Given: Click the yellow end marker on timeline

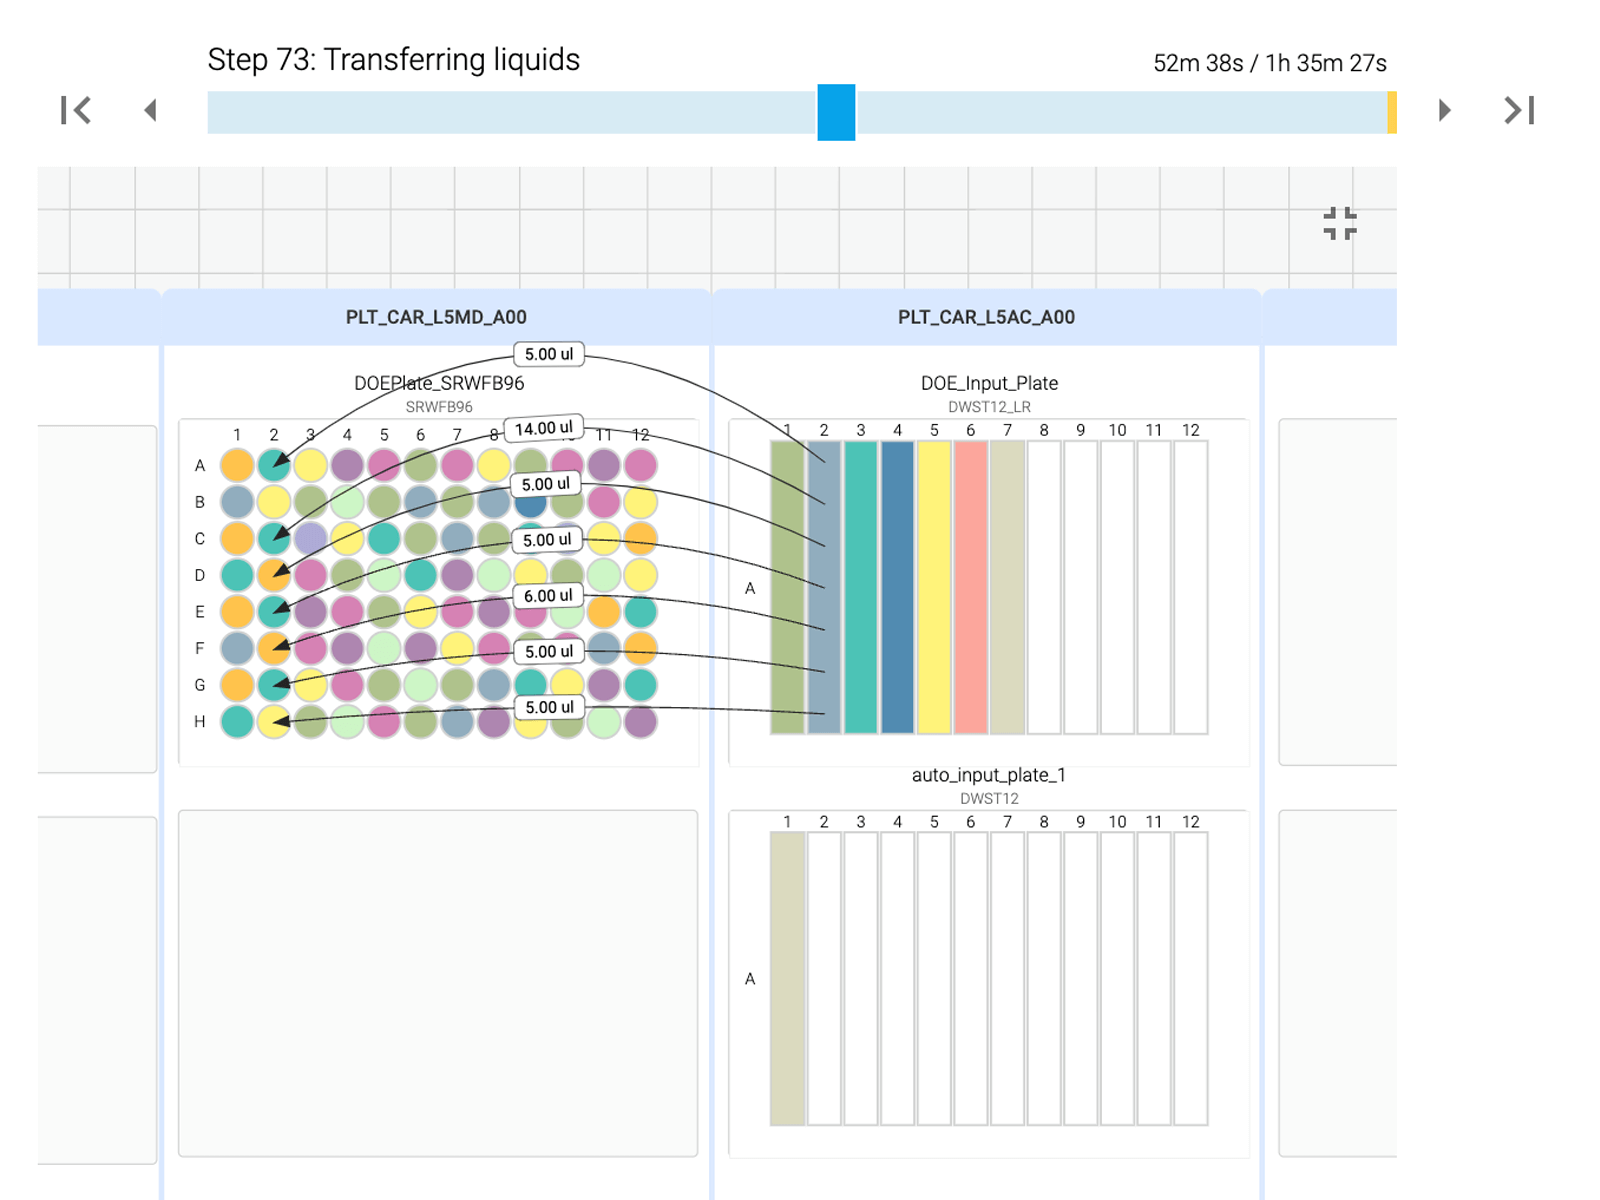Looking at the screenshot, I should pyautogui.click(x=1392, y=112).
